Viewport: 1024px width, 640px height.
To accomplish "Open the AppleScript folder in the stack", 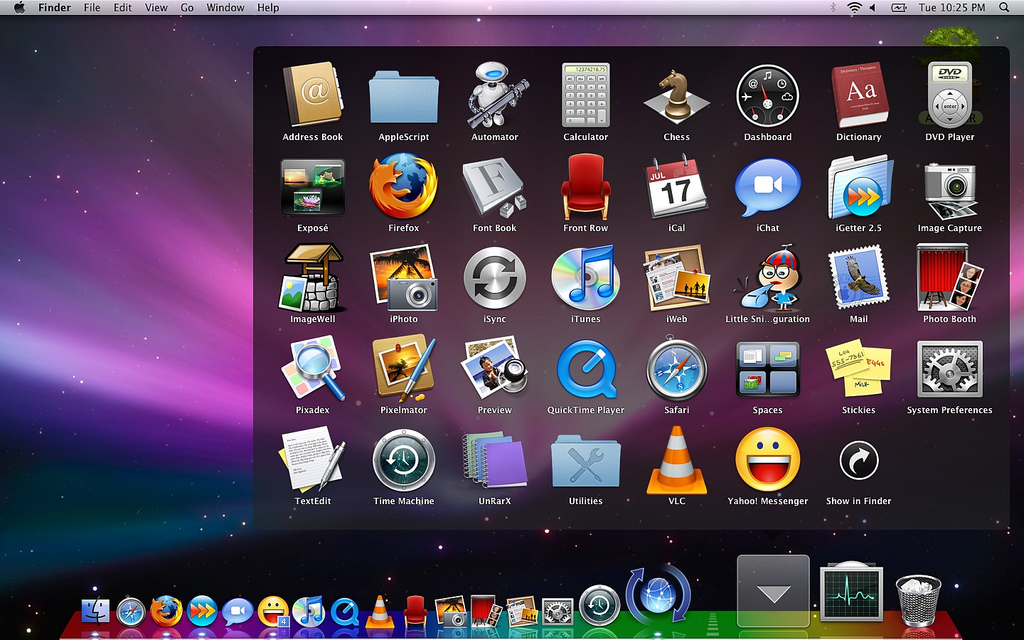I will click(404, 97).
